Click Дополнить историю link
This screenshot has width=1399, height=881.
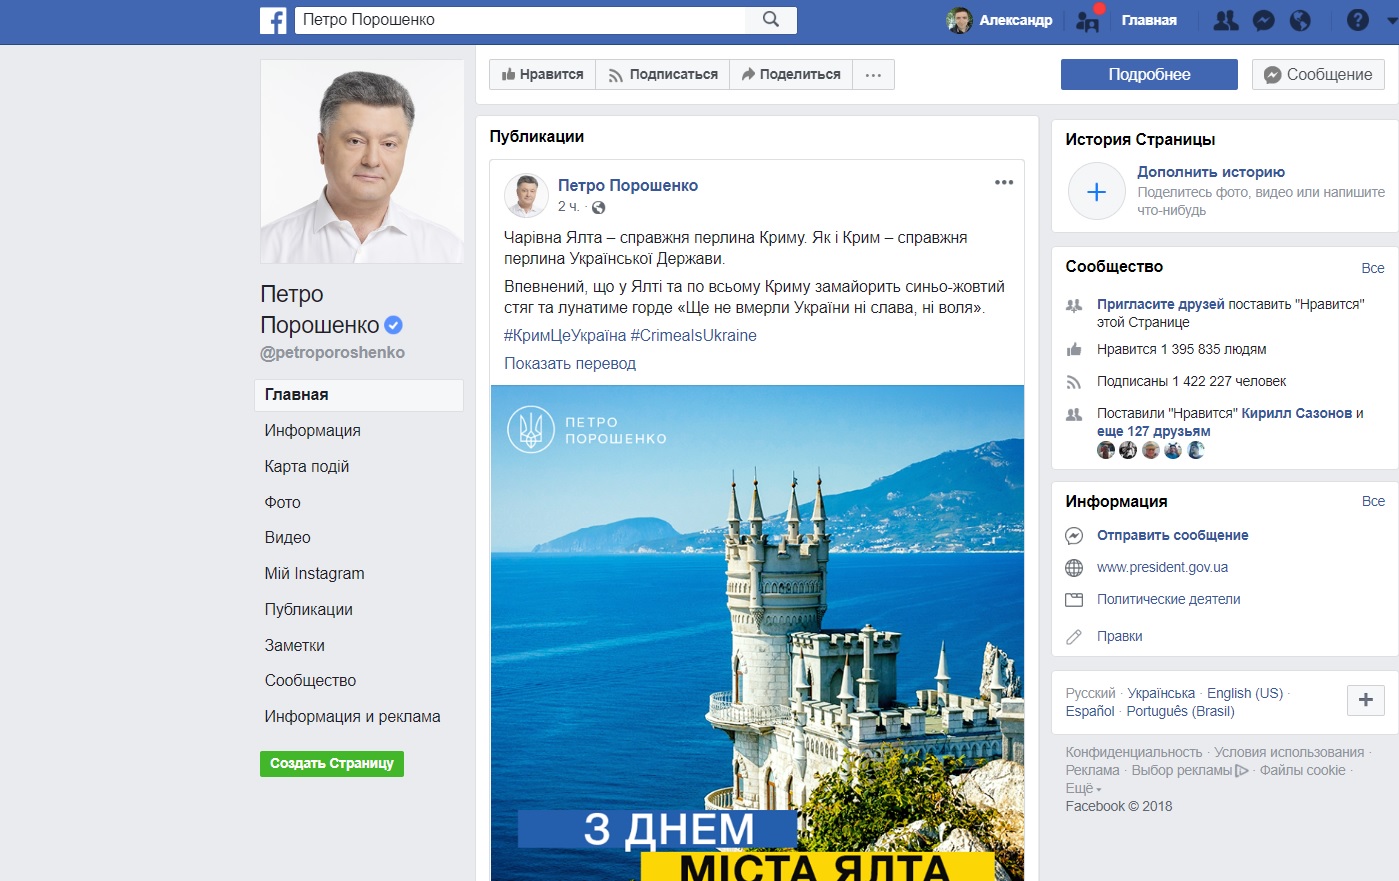pos(1211,172)
